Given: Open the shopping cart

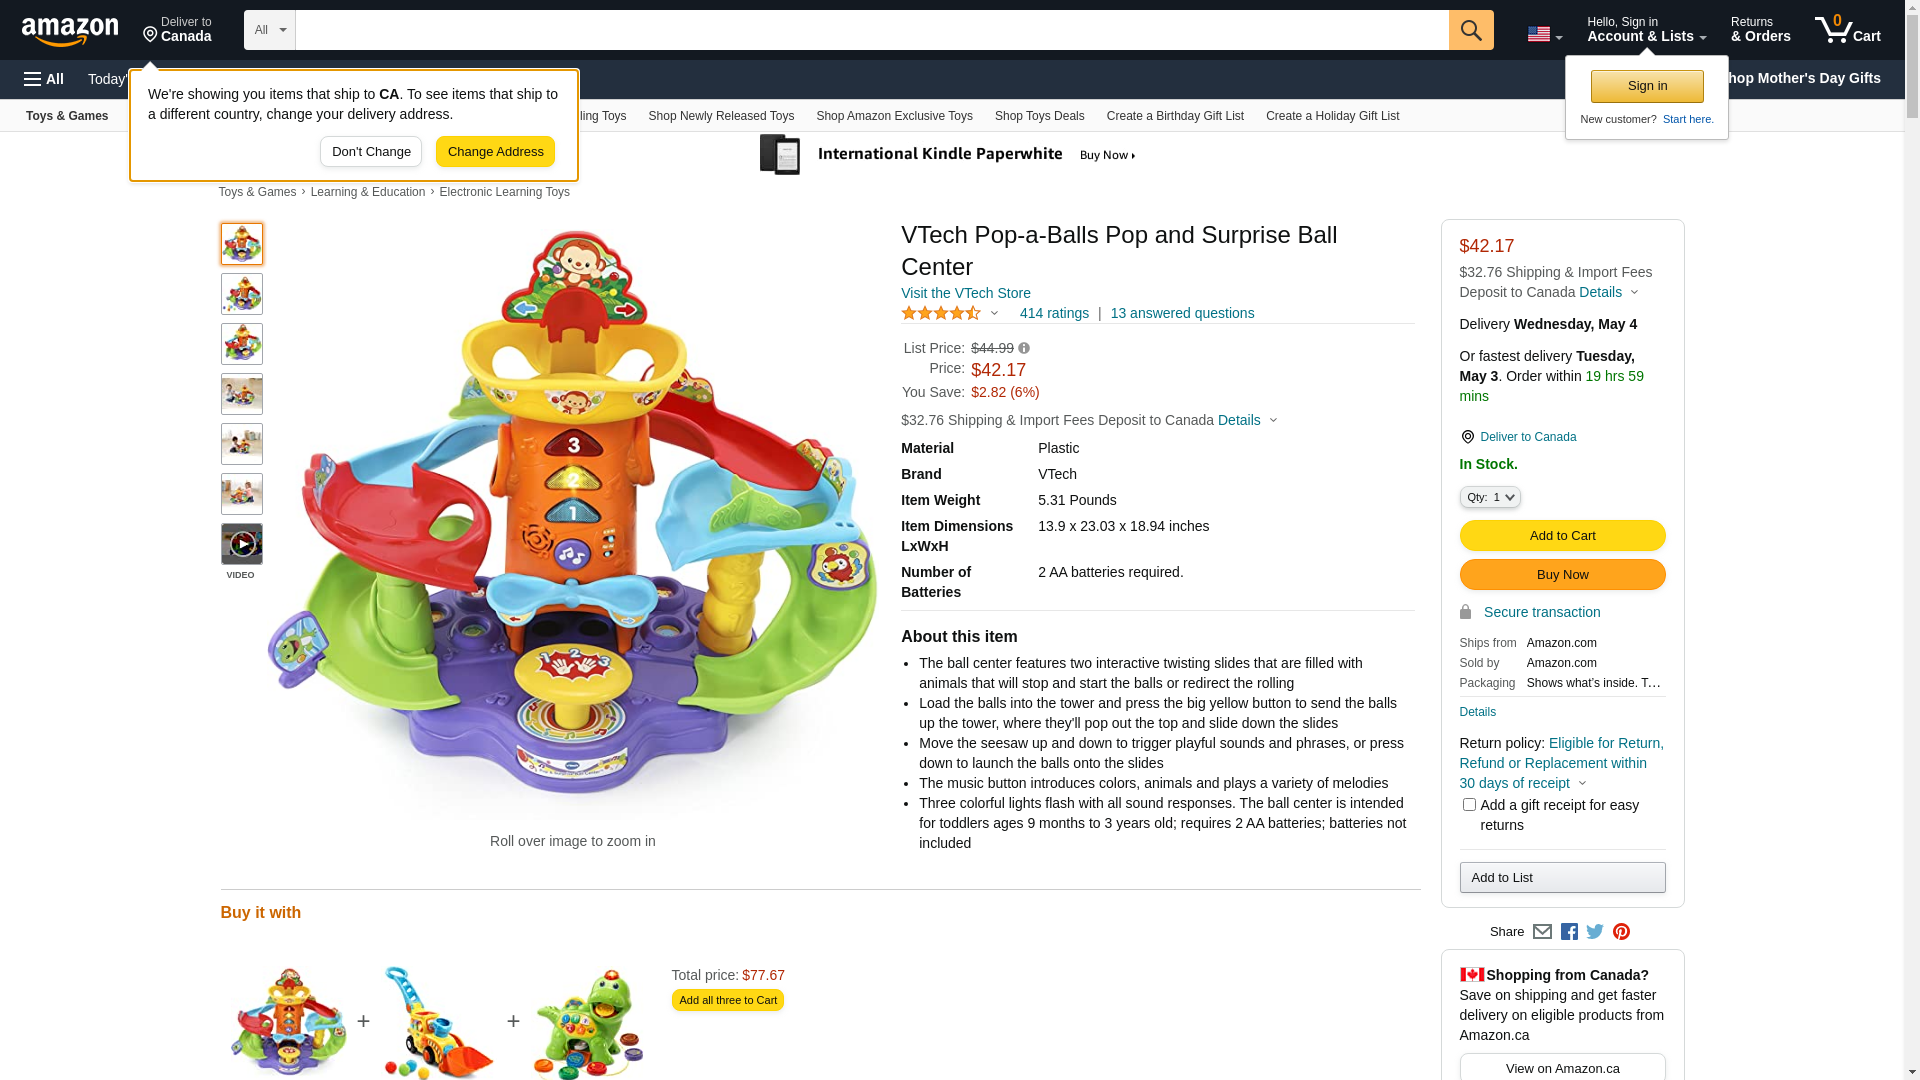Looking at the screenshot, I should coord(1847,30).
